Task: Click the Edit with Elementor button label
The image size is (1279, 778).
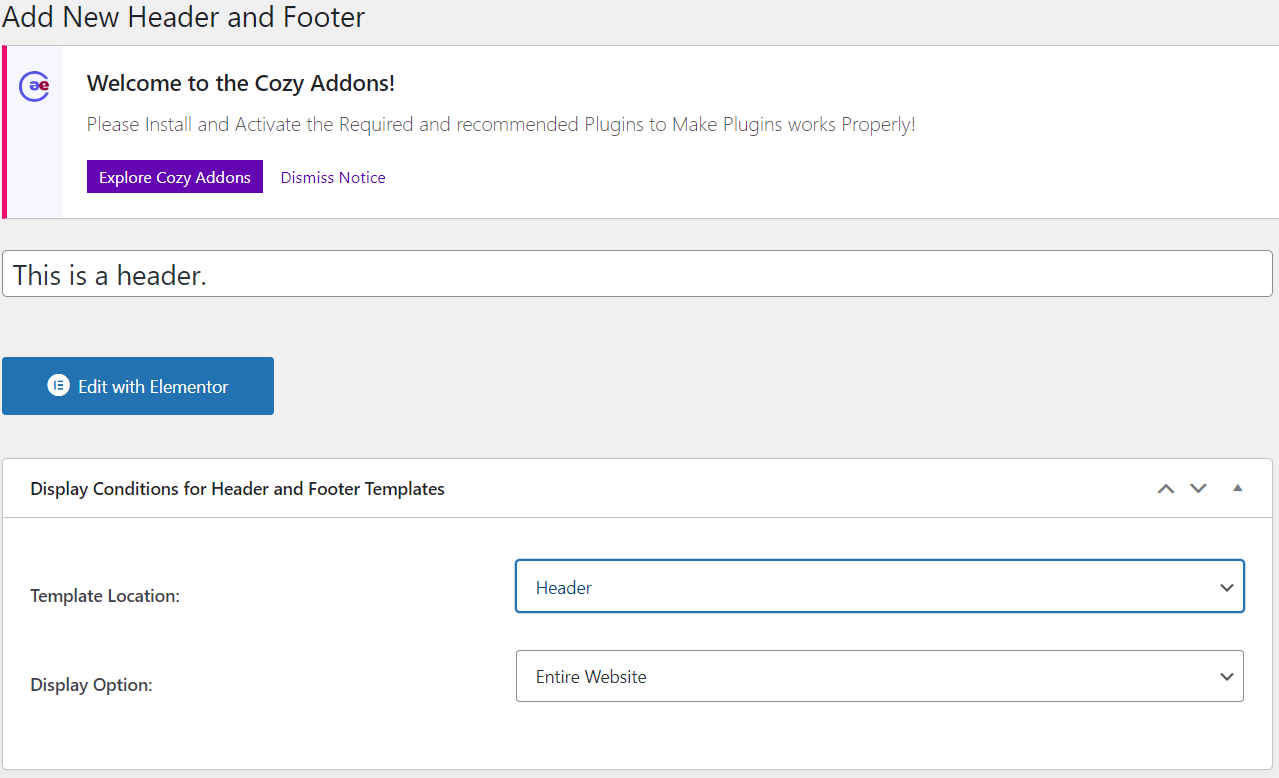Action: (x=153, y=387)
